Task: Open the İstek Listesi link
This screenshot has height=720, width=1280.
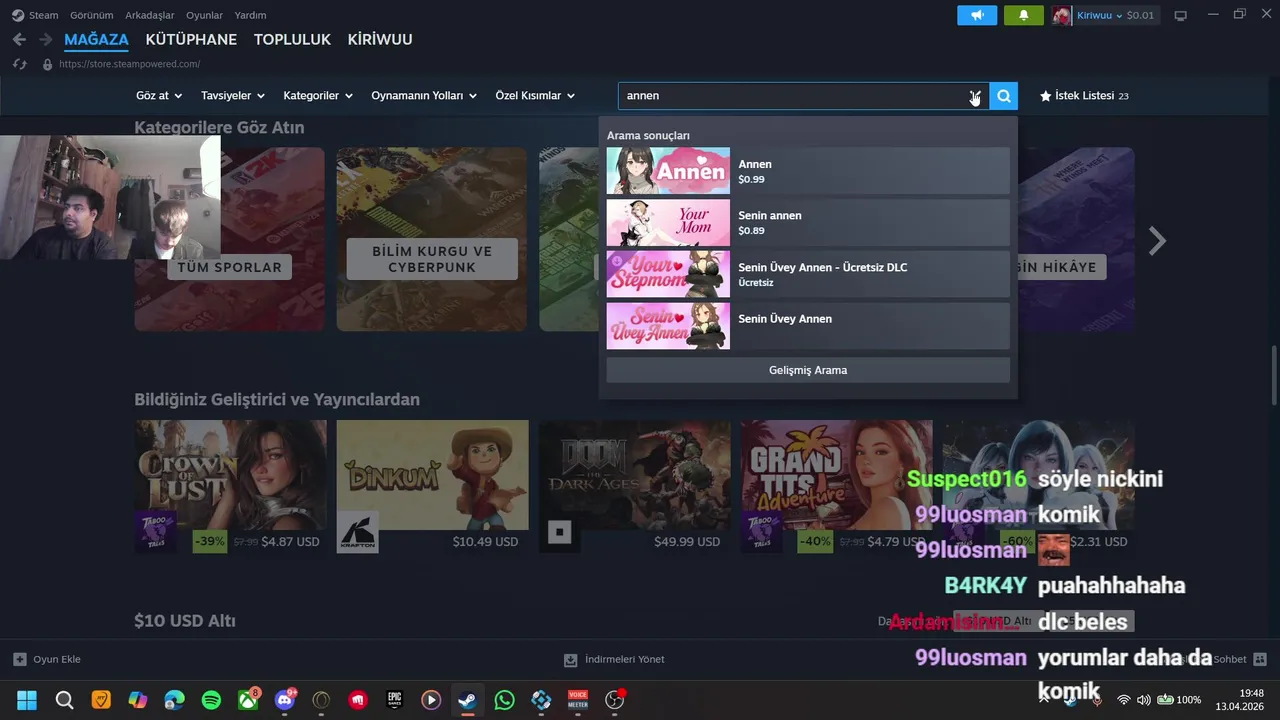Action: (1084, 96)
